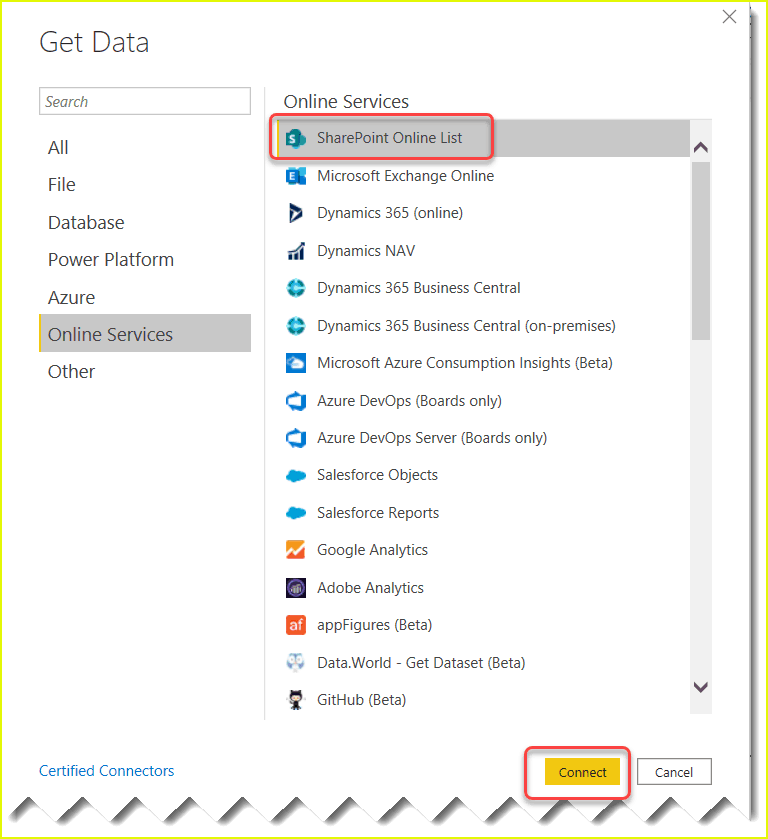The width and height of the screenshot is (768, 839).
Task: Click the Dynamics 365 Business Central icon
Action: 295,288
